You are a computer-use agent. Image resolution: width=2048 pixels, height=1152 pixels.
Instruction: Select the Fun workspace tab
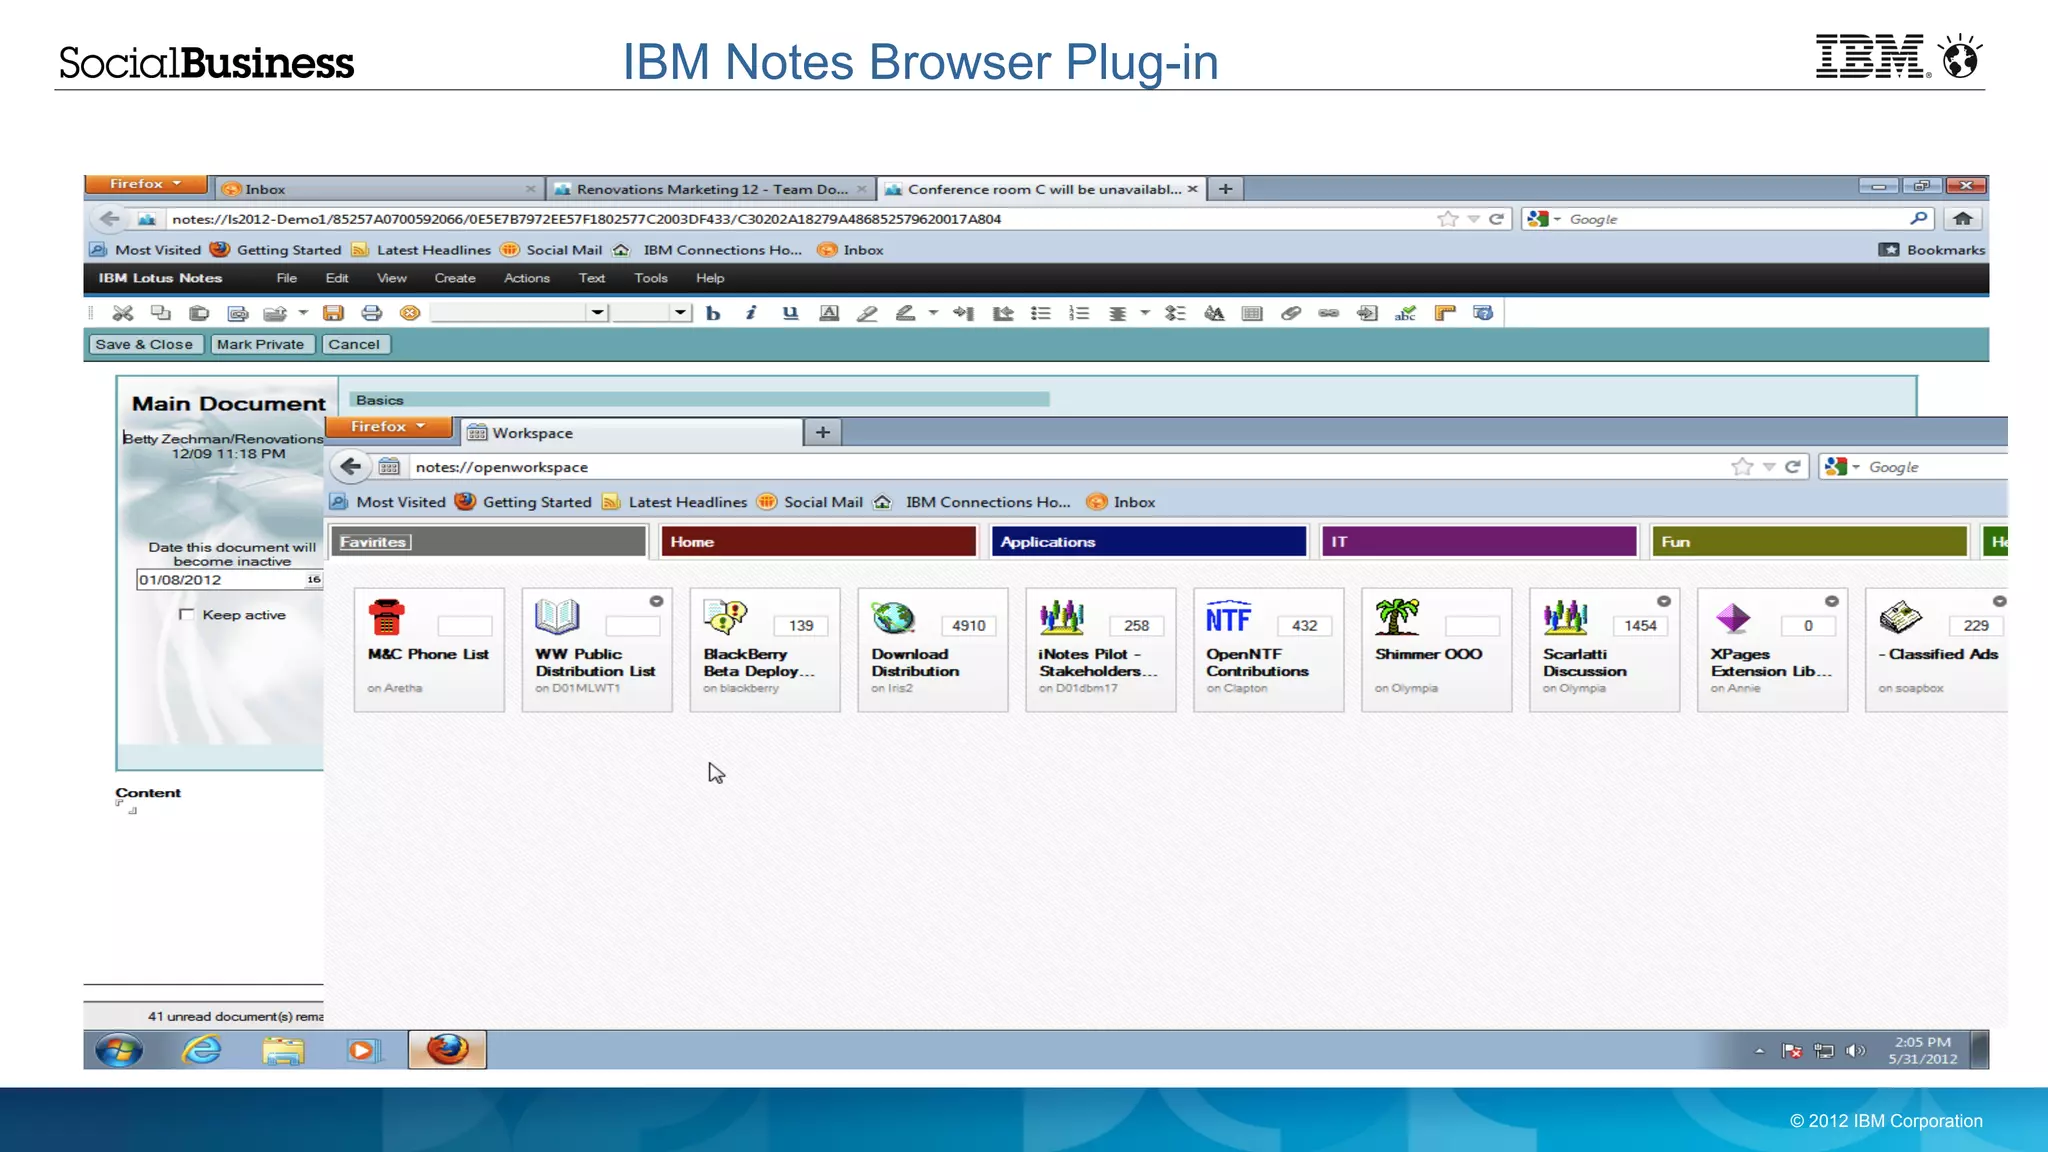click(1809, 542)
